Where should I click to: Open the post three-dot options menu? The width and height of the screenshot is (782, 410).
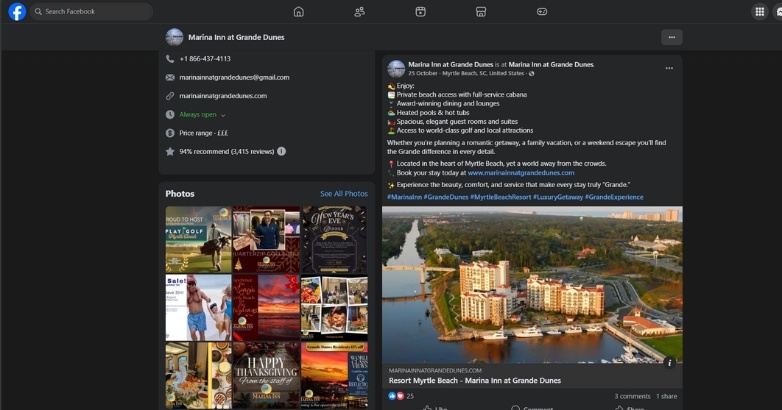pos(669,68)
